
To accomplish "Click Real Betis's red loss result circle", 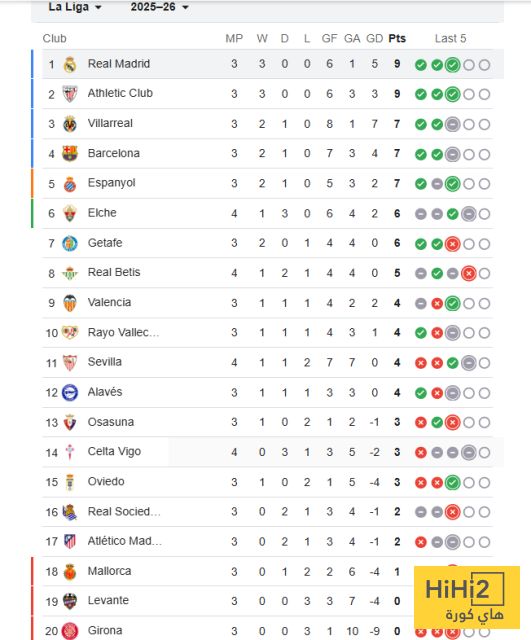I will tap(469, 273).
